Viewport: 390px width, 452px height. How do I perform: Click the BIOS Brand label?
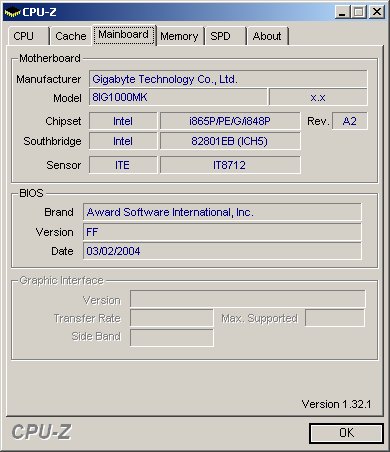(59, 212)
